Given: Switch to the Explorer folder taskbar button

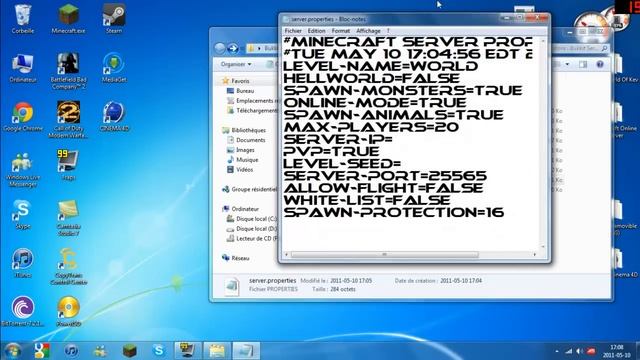Looking at the screenshot, I should (217, 350).
